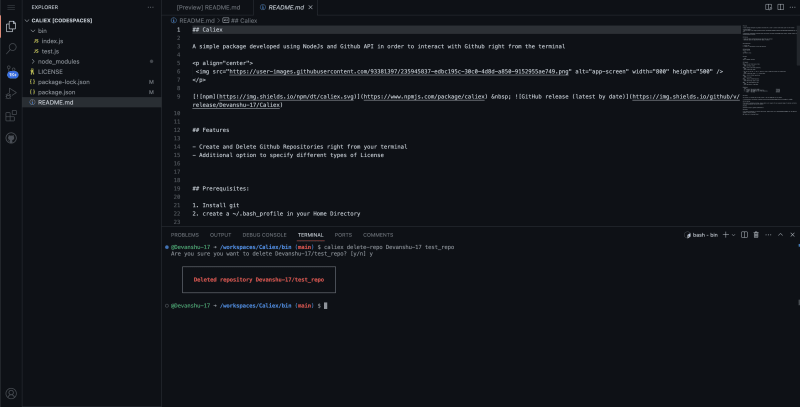
Task: Switch to the PORTS panel tab
Action: pyautogui.click(x=343, y=235)
